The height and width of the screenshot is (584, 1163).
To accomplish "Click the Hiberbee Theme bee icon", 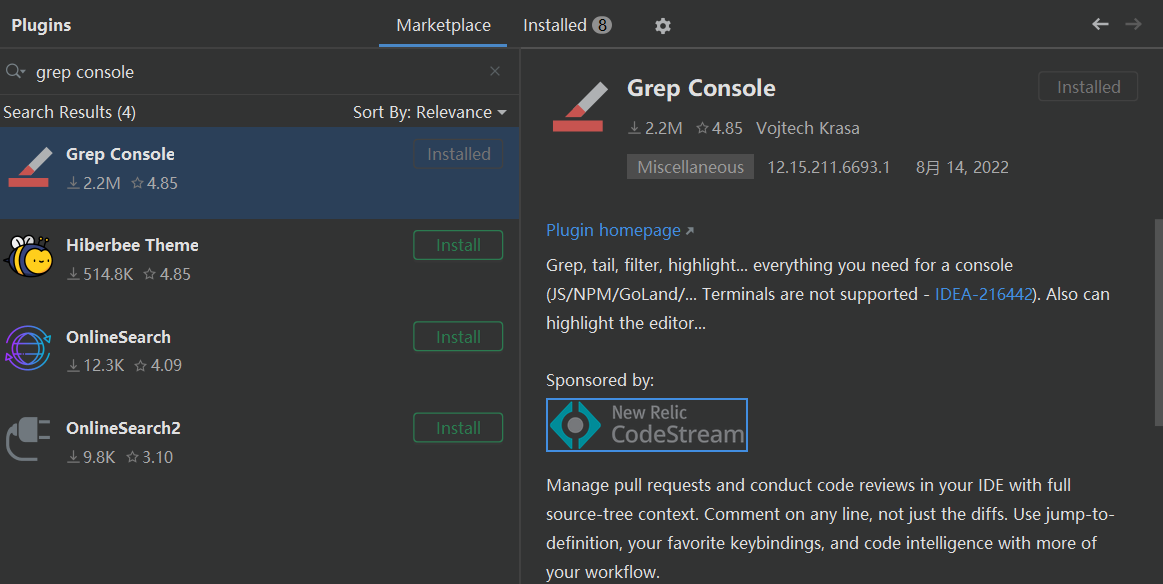I will coord(29,257).
